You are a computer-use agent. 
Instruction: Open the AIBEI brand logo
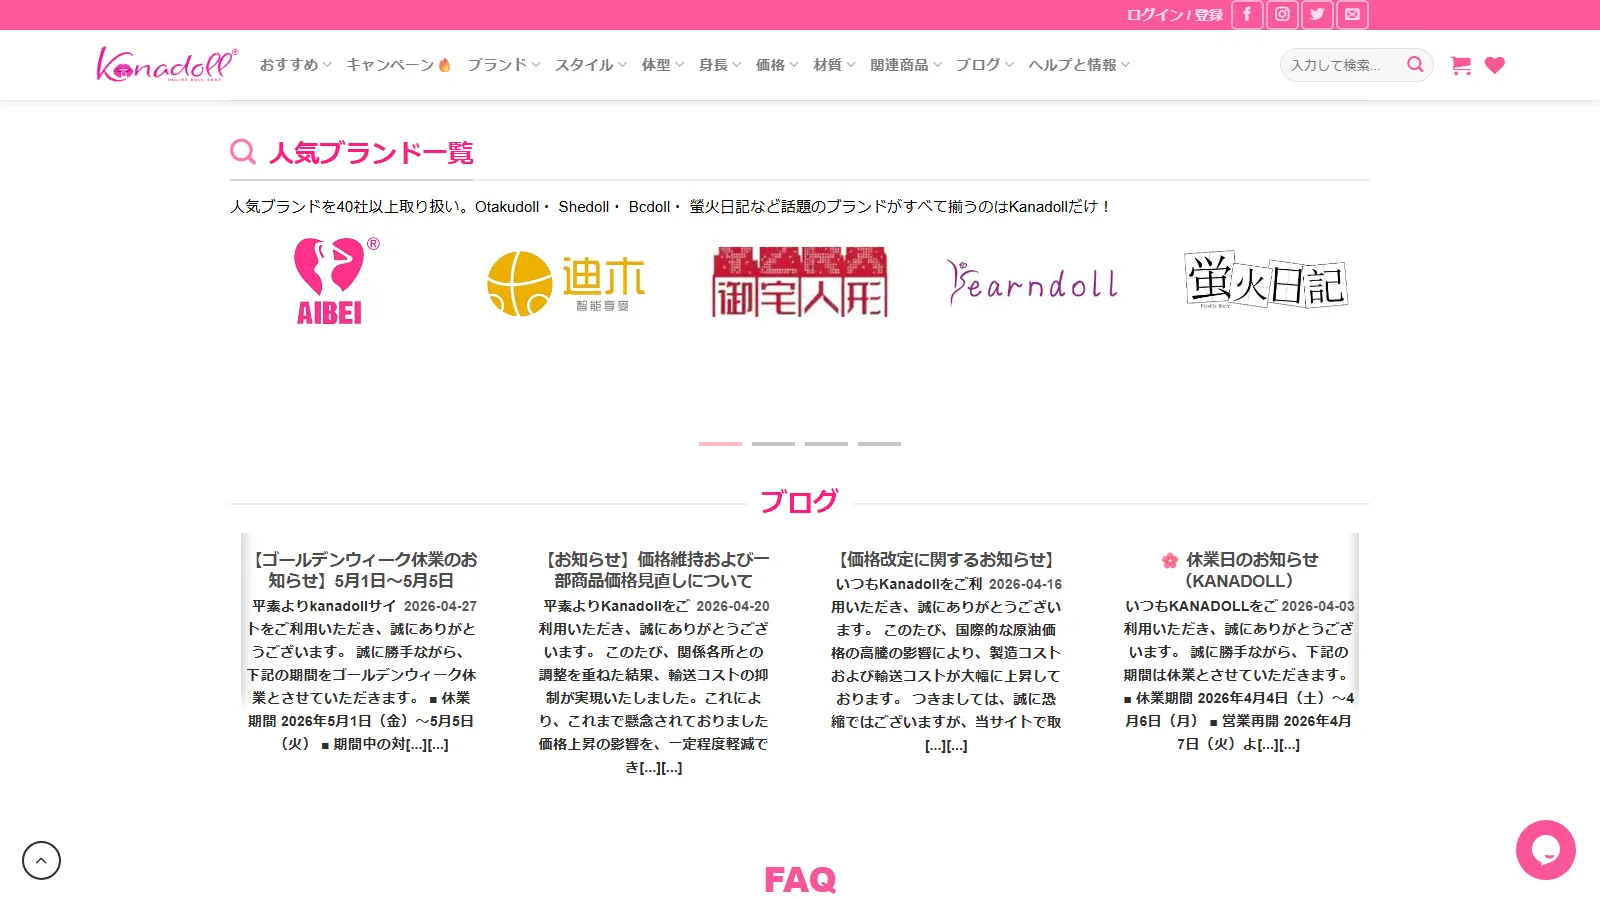pyautogui.click(x=336, y=281)
